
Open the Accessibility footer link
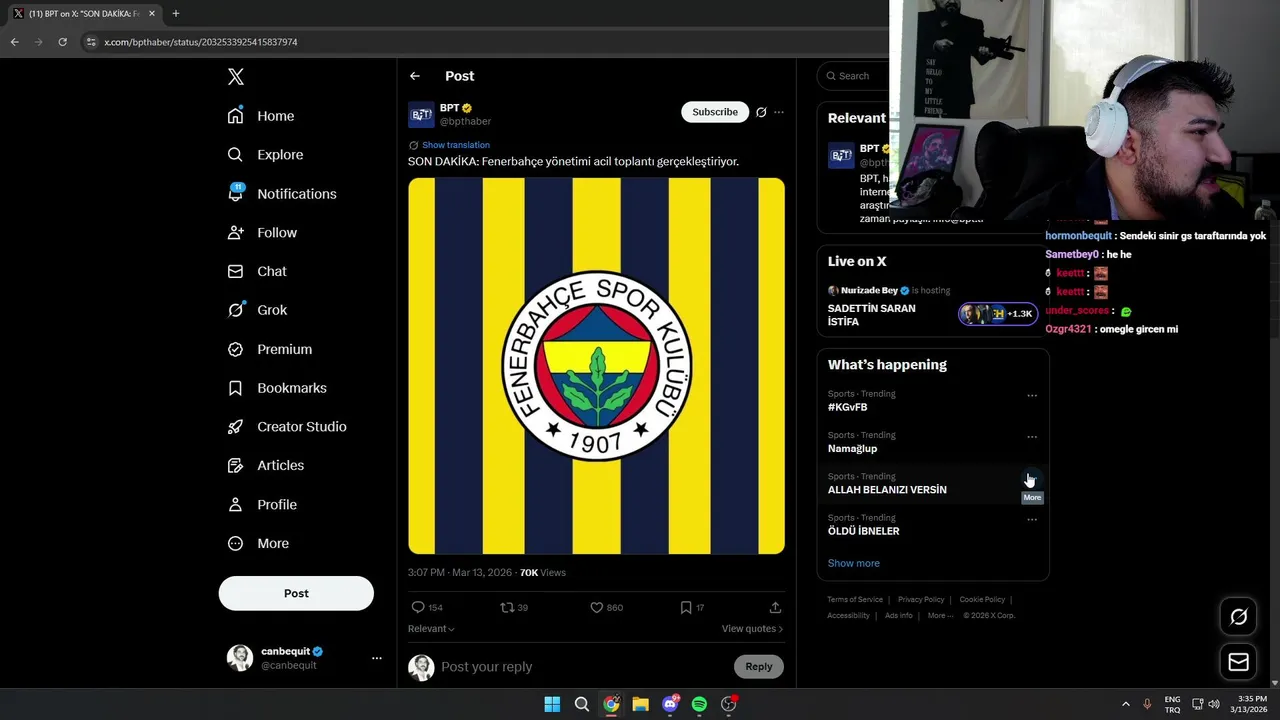(x=848, y=616)
